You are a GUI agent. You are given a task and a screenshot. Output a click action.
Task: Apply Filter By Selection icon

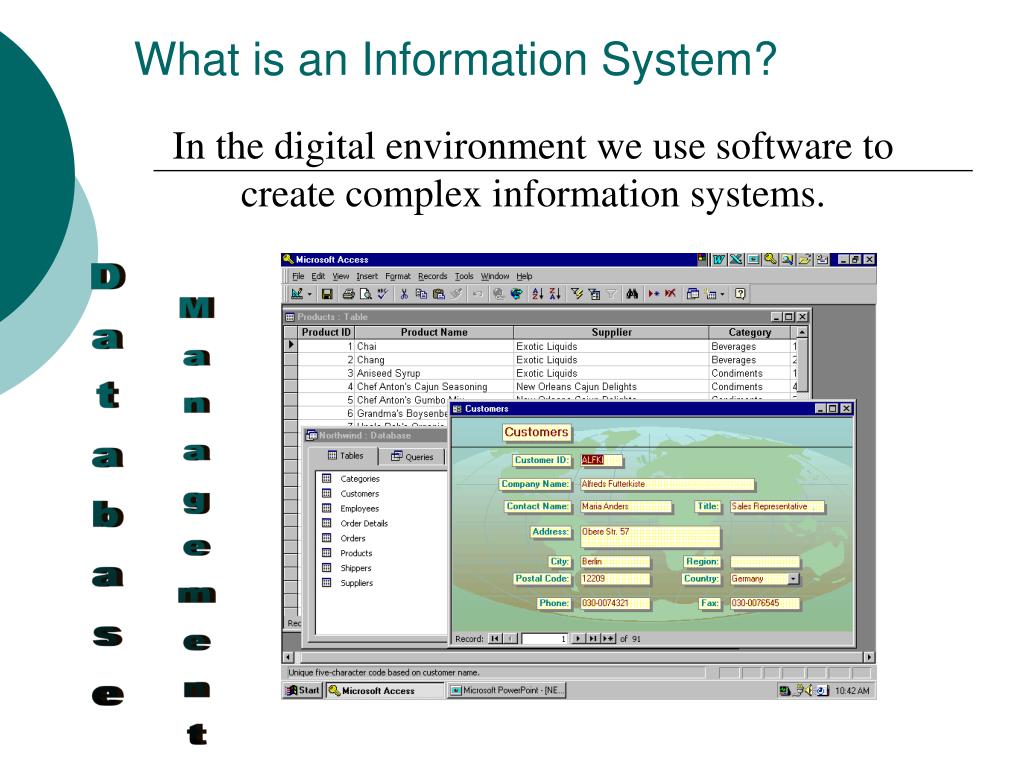coord(577,294)
